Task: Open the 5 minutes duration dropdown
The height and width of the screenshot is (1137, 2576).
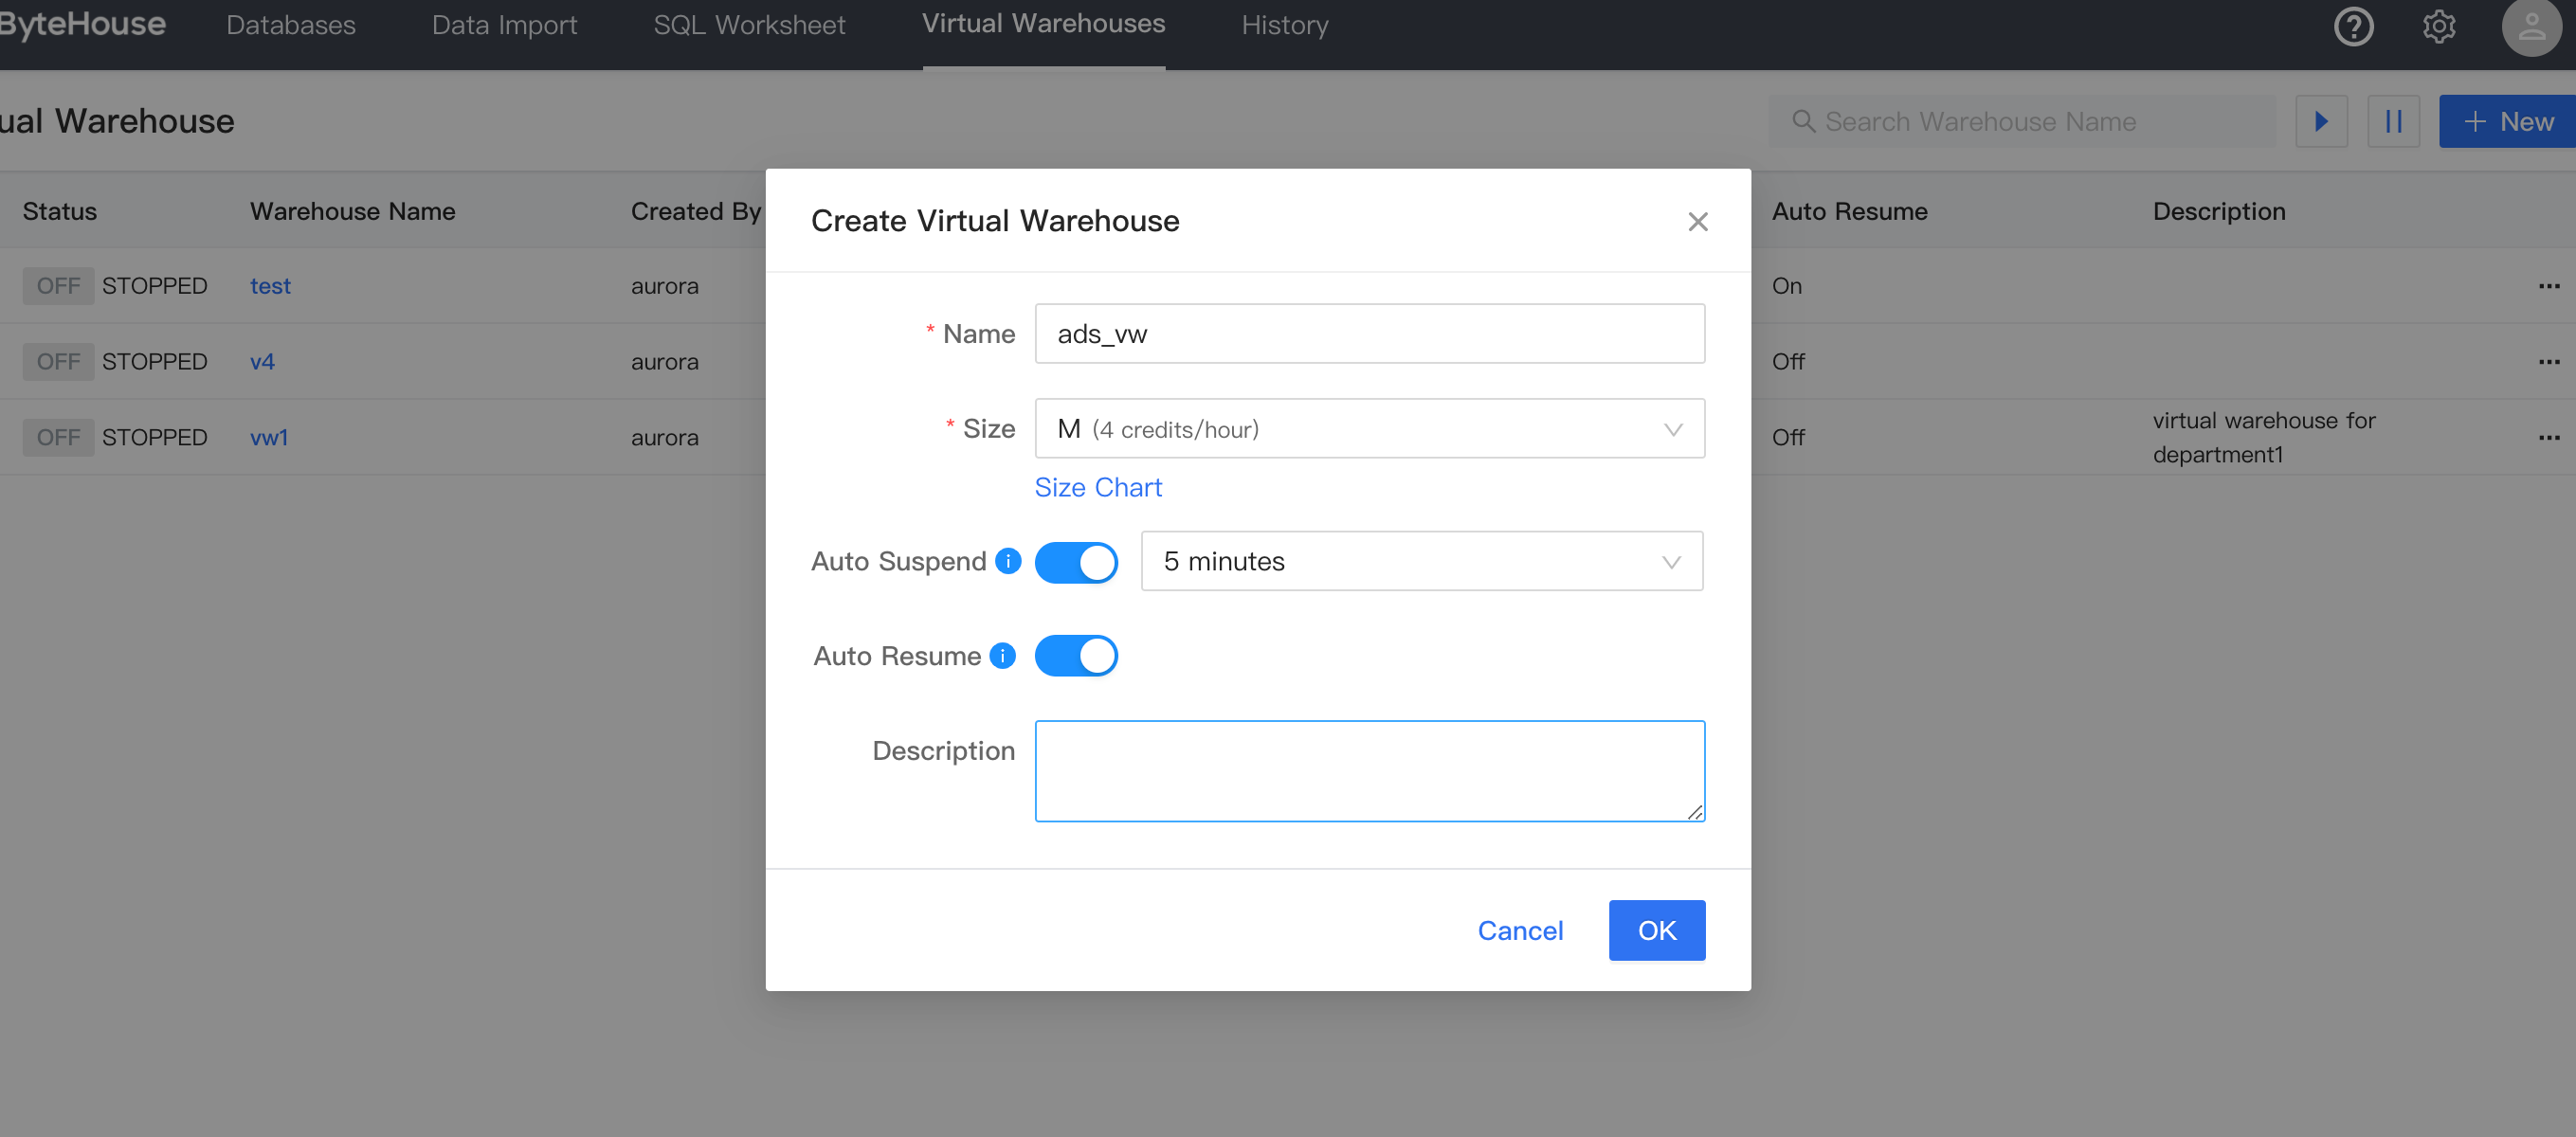Action: point(1421,562)
